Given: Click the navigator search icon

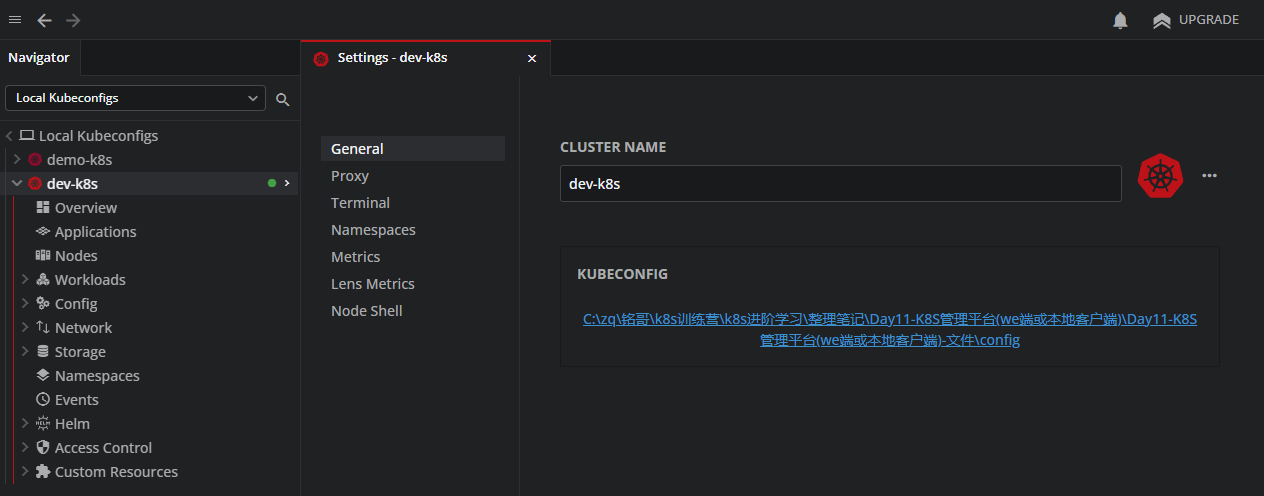Looking at the screenshot, I should [283, 99].
